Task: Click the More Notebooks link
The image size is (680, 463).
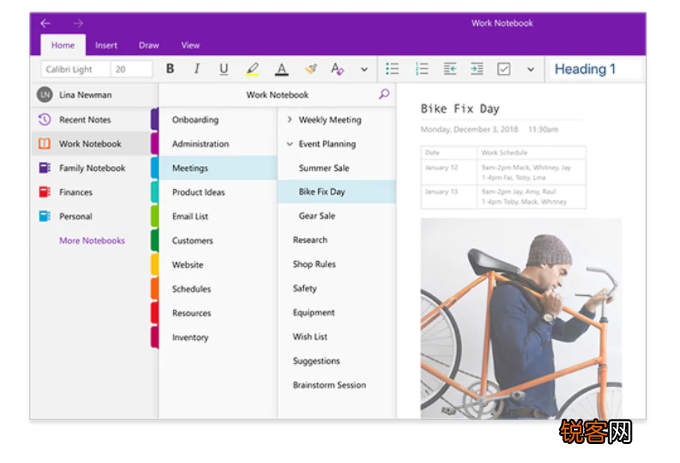Action: point(92,241)
